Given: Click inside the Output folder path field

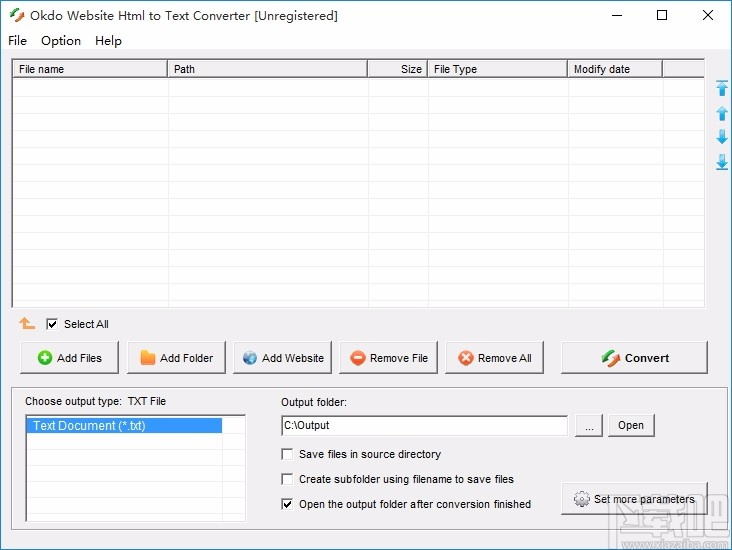Looking at the screenshot, I should pos(424,425).
